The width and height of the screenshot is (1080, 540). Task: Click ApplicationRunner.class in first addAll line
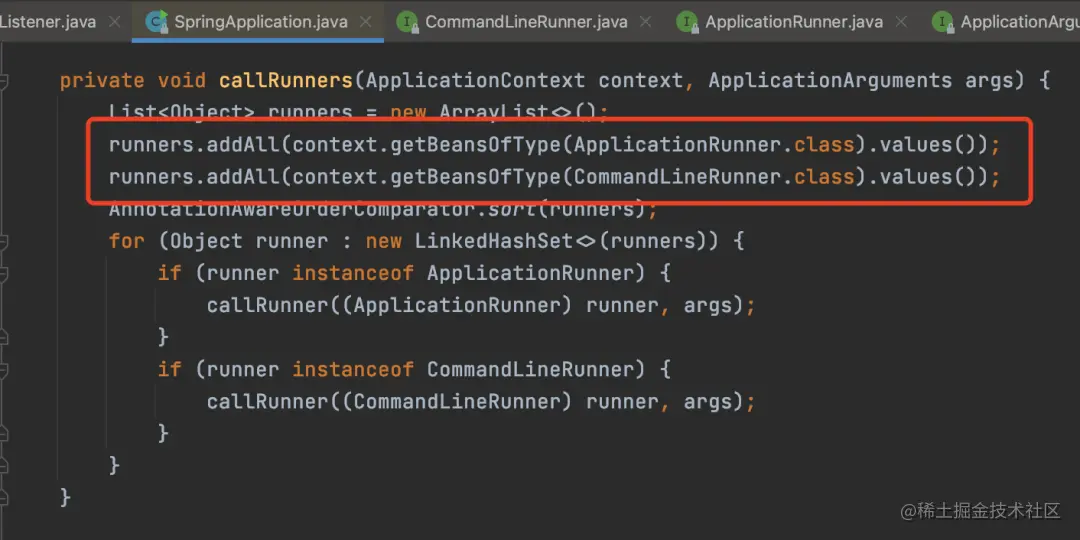click(713, 145)
